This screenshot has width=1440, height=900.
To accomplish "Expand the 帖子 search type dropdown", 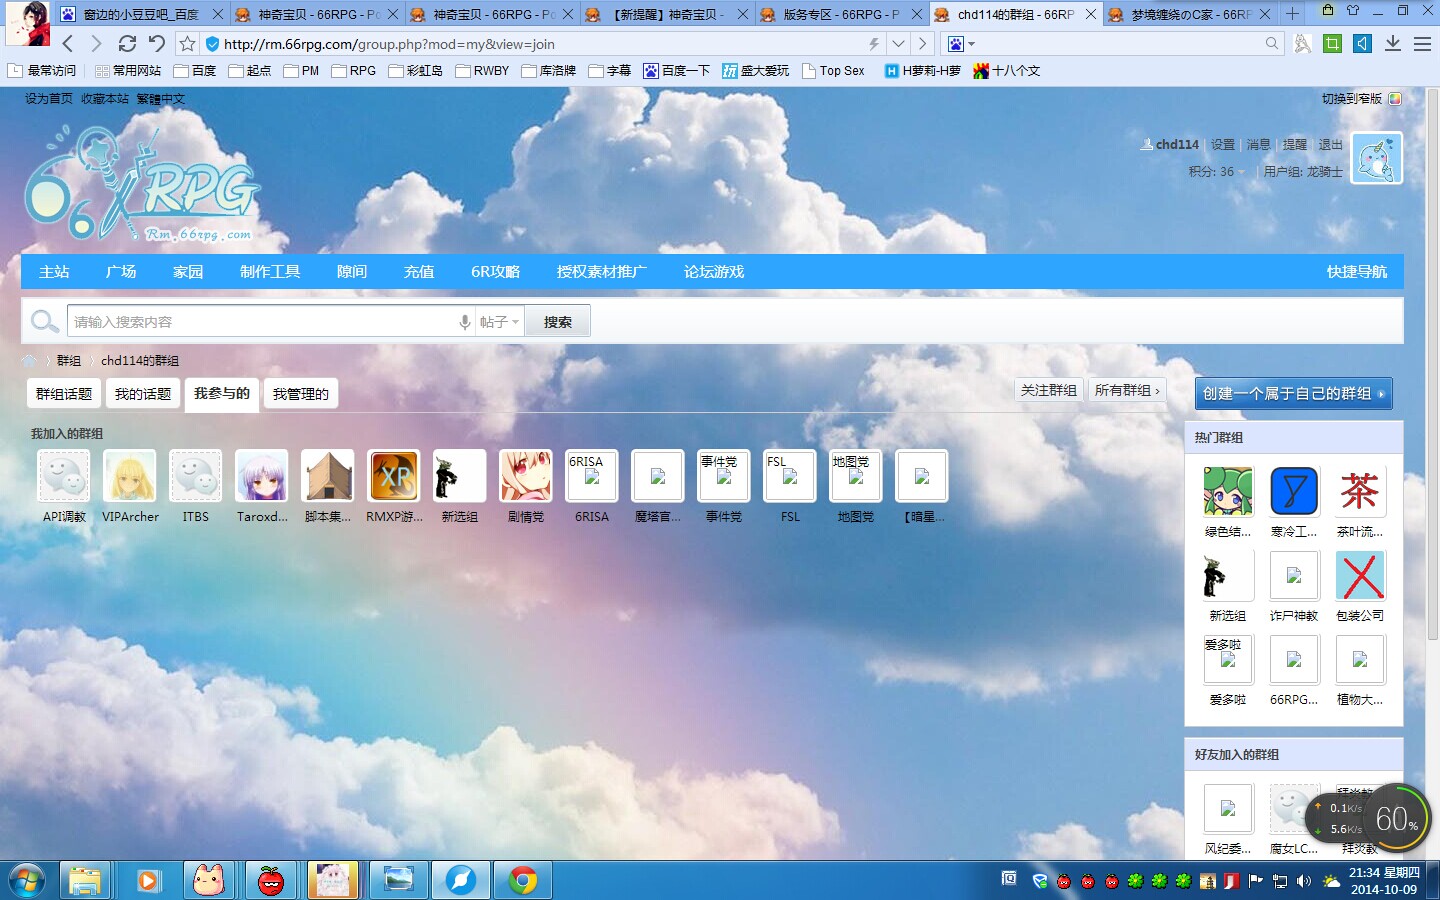I will click(x=500, y=322).
